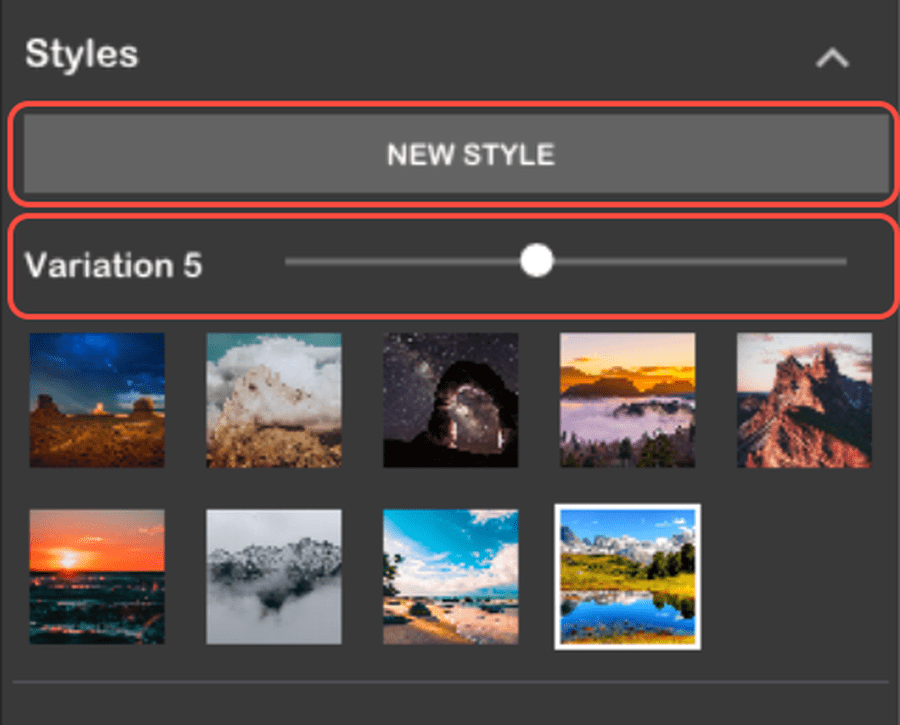
Task: Click the far right end of Variation slider
Action: (845, 262)
